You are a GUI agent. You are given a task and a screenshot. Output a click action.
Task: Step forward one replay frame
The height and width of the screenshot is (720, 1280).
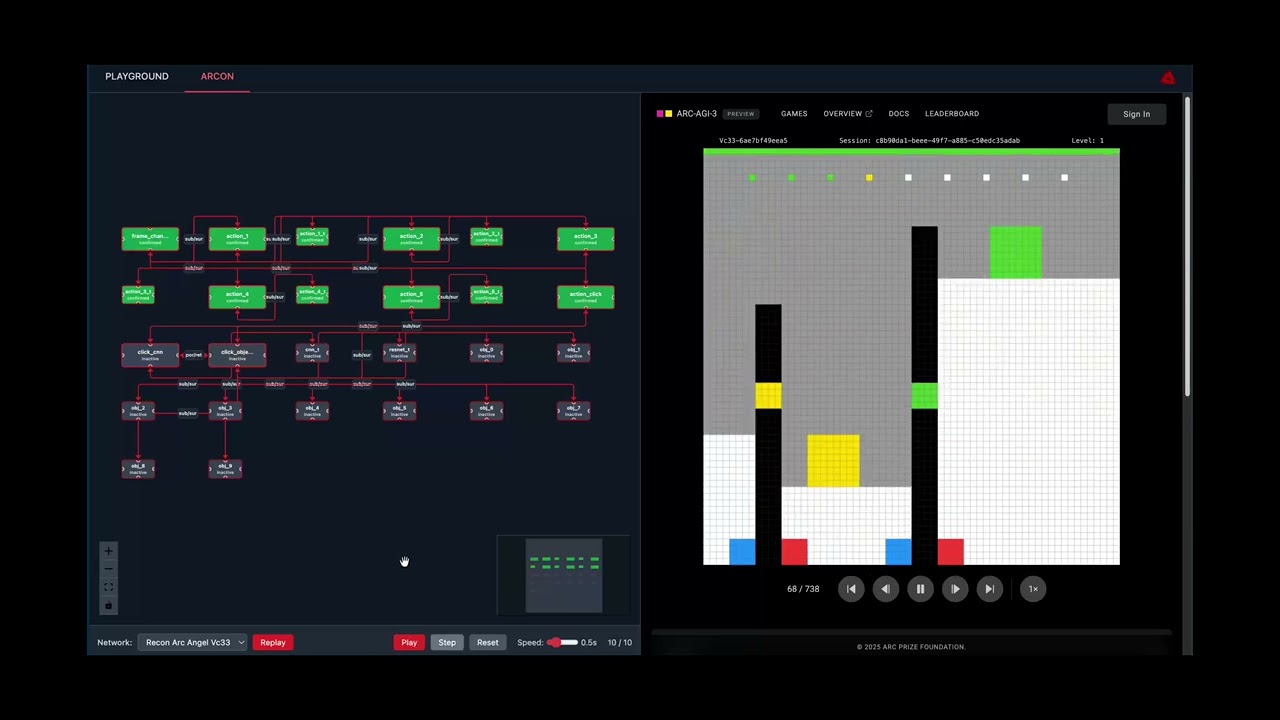[955, 589]
